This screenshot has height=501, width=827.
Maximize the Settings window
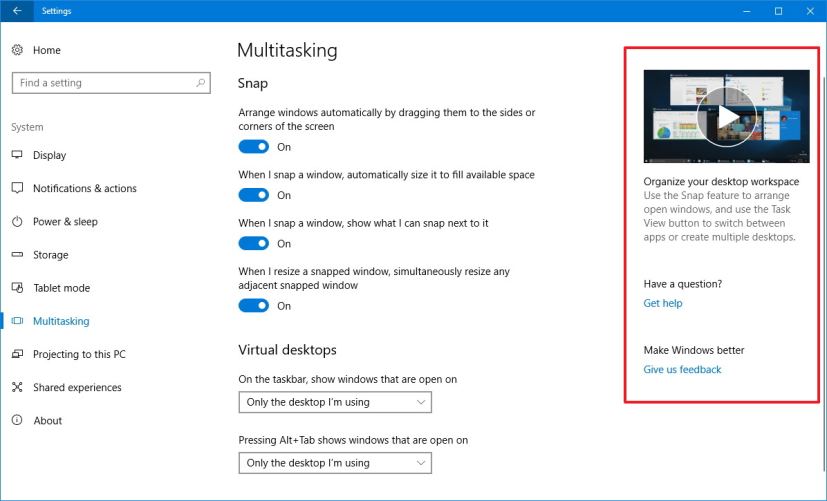click(778, 11)
